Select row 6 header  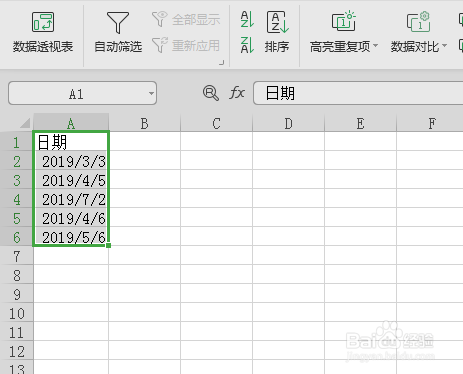click(x=17, y=237)
